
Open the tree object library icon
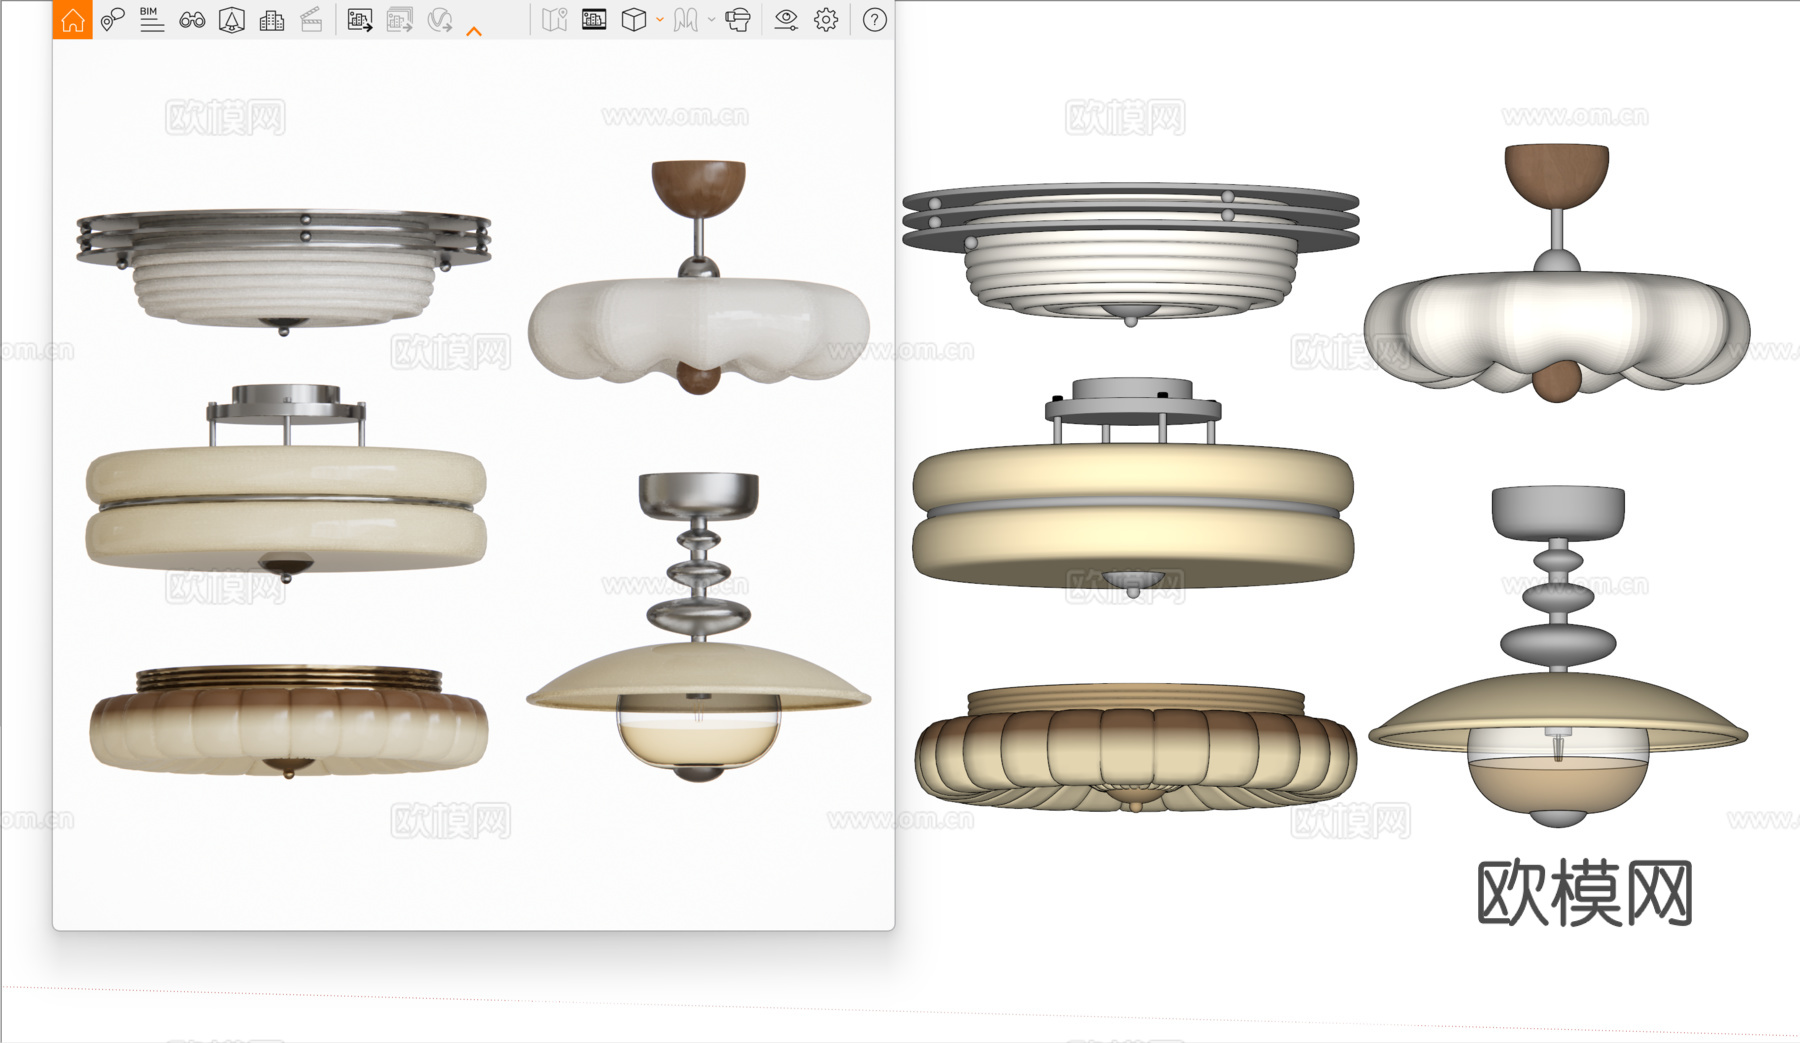point(232,20)
